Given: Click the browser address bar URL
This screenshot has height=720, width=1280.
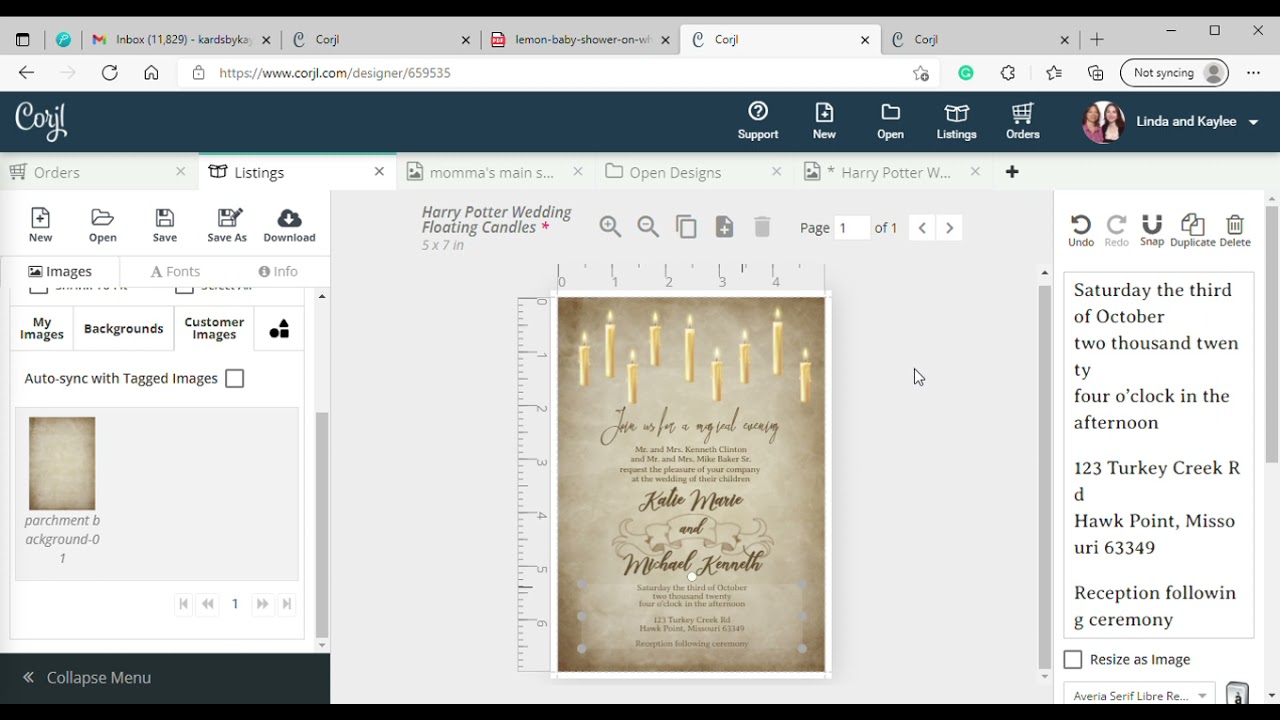Looking at the screenshot, I should pos(335,73).
